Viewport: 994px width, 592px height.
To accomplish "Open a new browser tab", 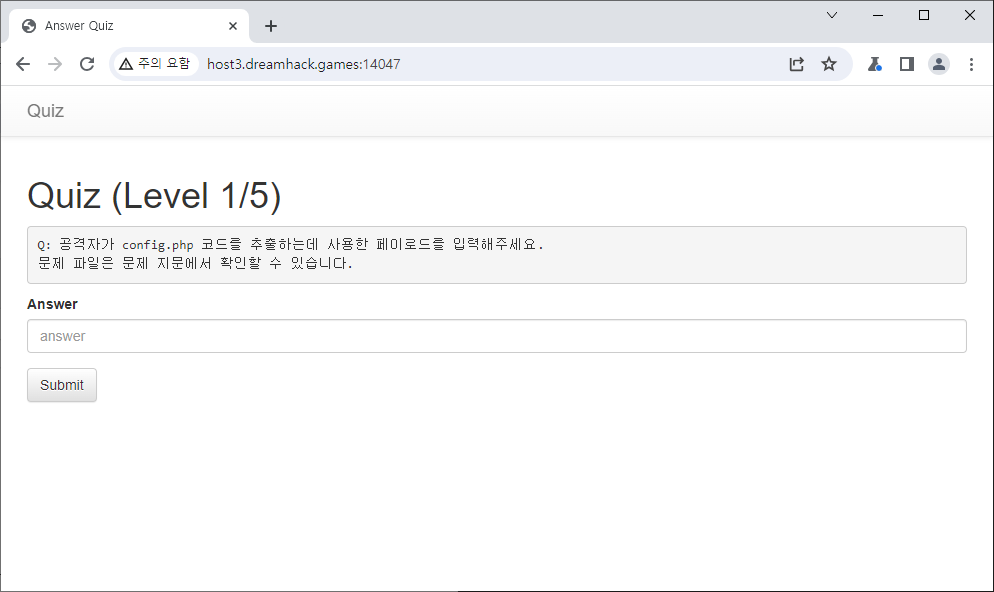I will [271, 26].
